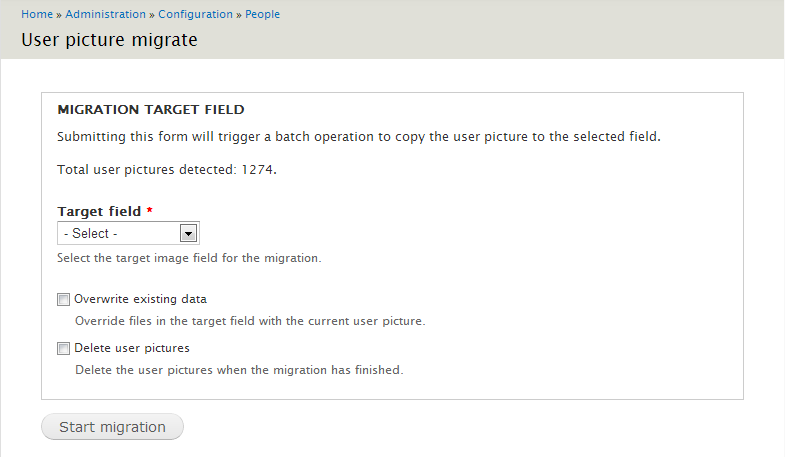Click the '- Select -' text in the combo box

point(91,233)
